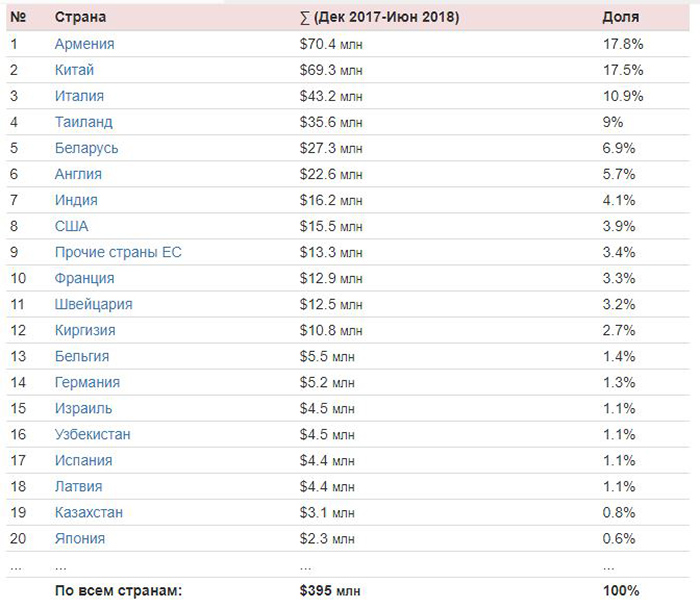The width and height of the screenshot is (700, 608).
Task: Open the Армения country link
Action: click(x=84, y=44)
